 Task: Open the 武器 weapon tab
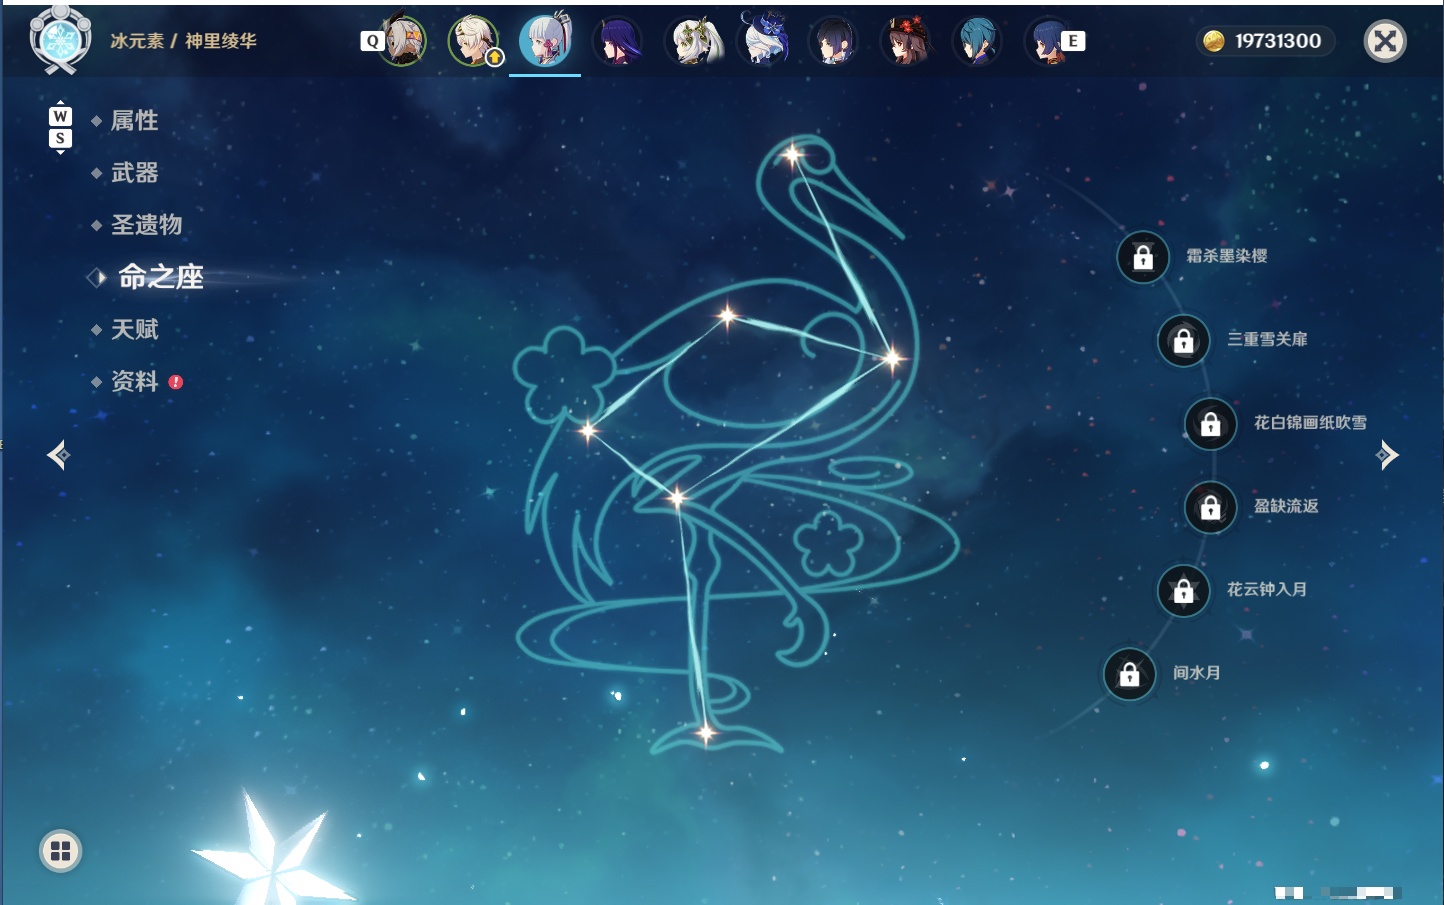[134, 173]
